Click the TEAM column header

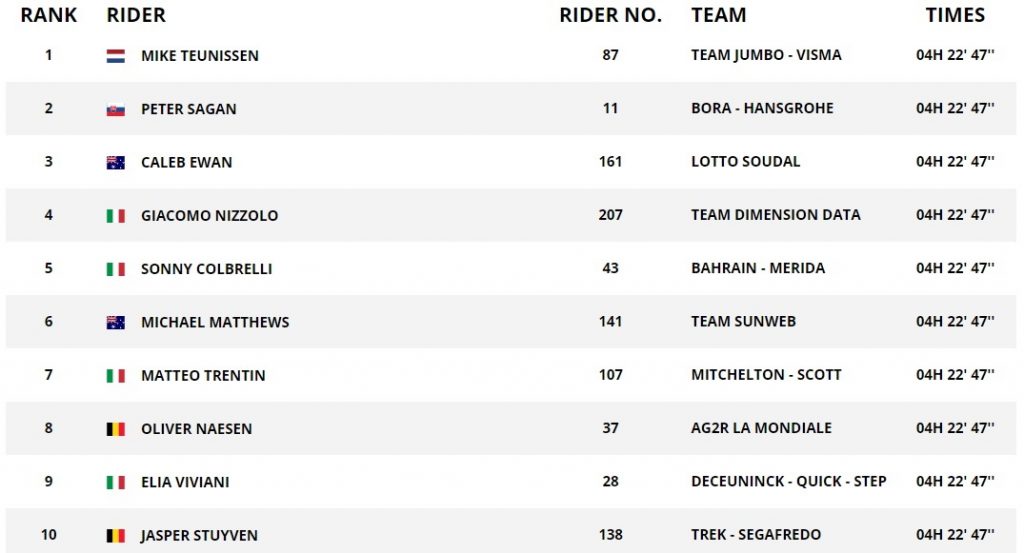(718, 15)
